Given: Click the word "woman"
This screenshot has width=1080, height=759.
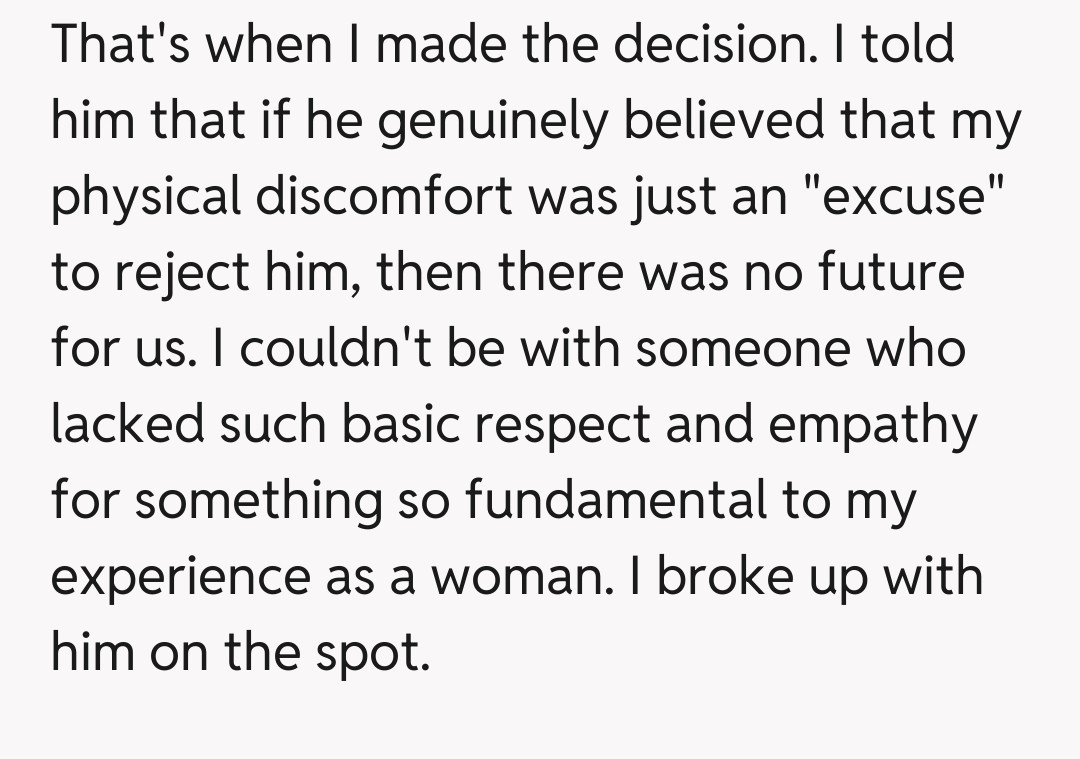Looking at the screenshot, I should [517, 577].
